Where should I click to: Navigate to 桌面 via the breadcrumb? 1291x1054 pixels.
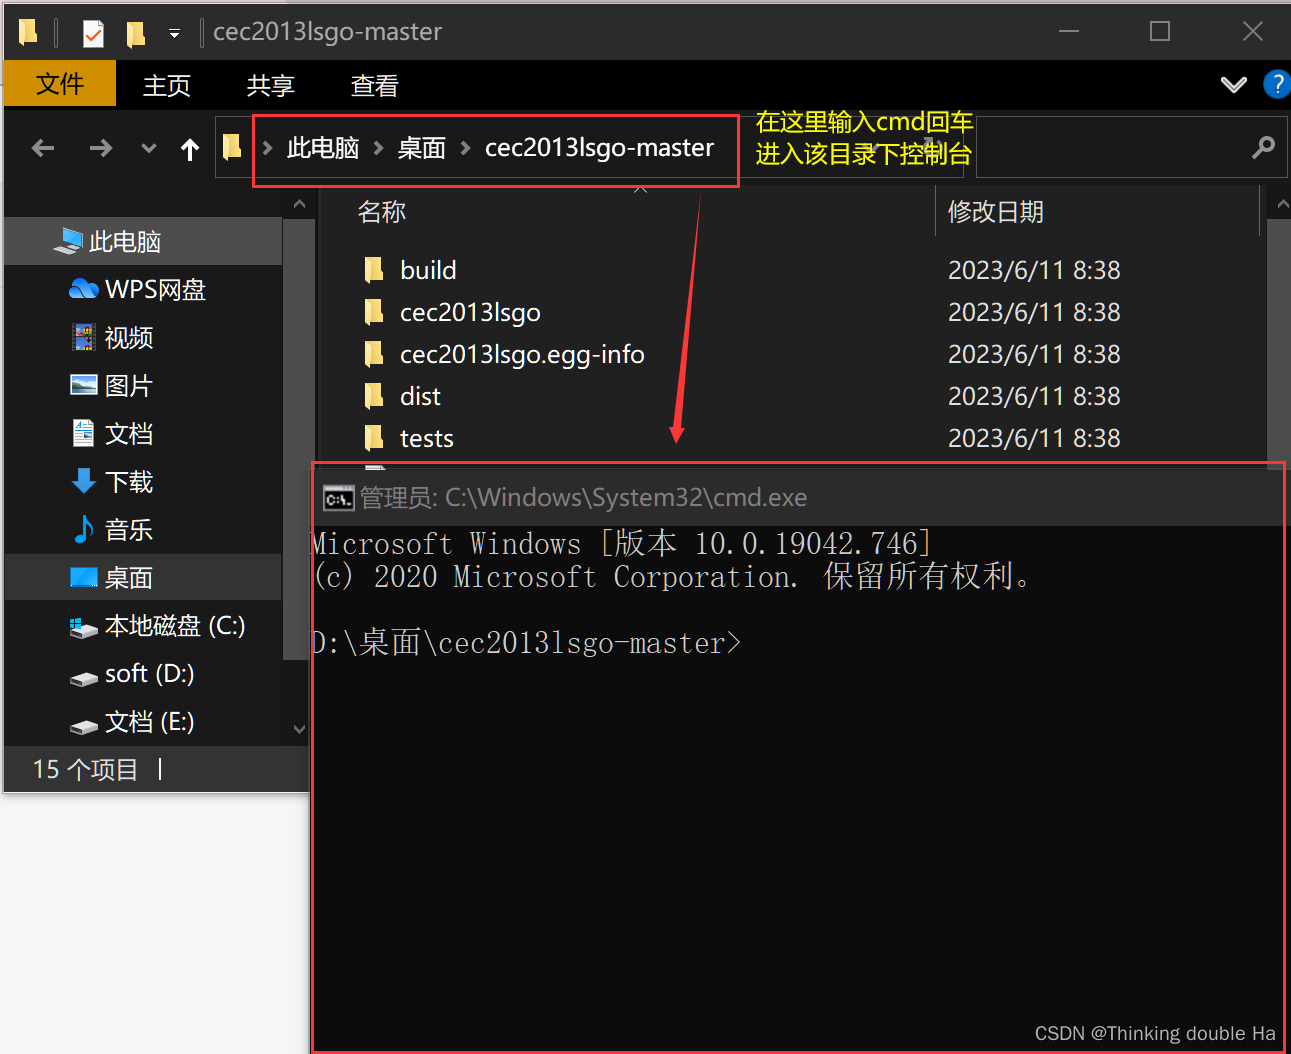(421, 147)
